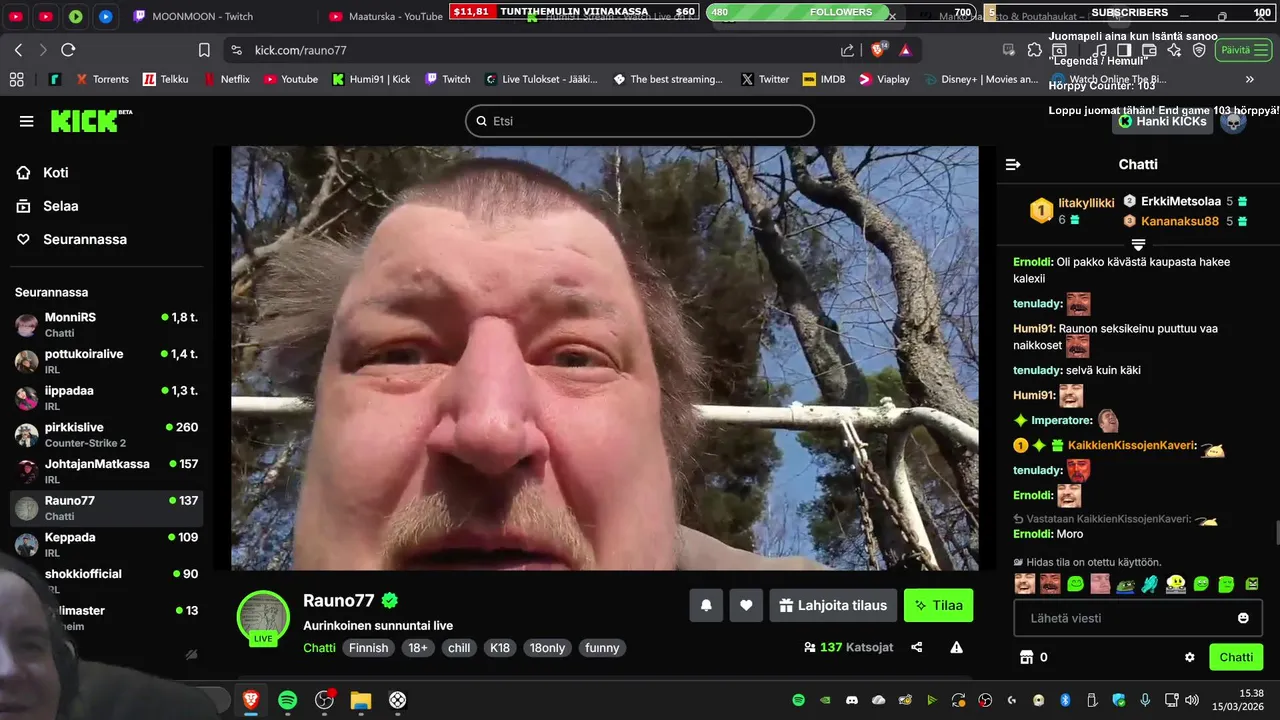Screen dimensions: 1280x720
Task: Open the Twitter bookmark
Action: point(765,79)
